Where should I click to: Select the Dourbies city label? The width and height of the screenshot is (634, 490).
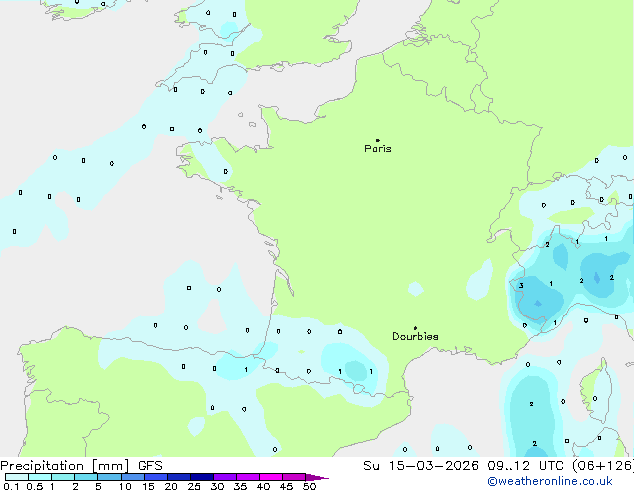(415, 336)
